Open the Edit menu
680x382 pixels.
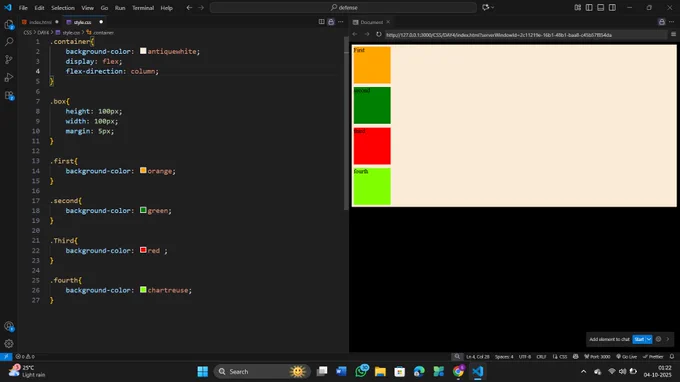pos(39,8)
